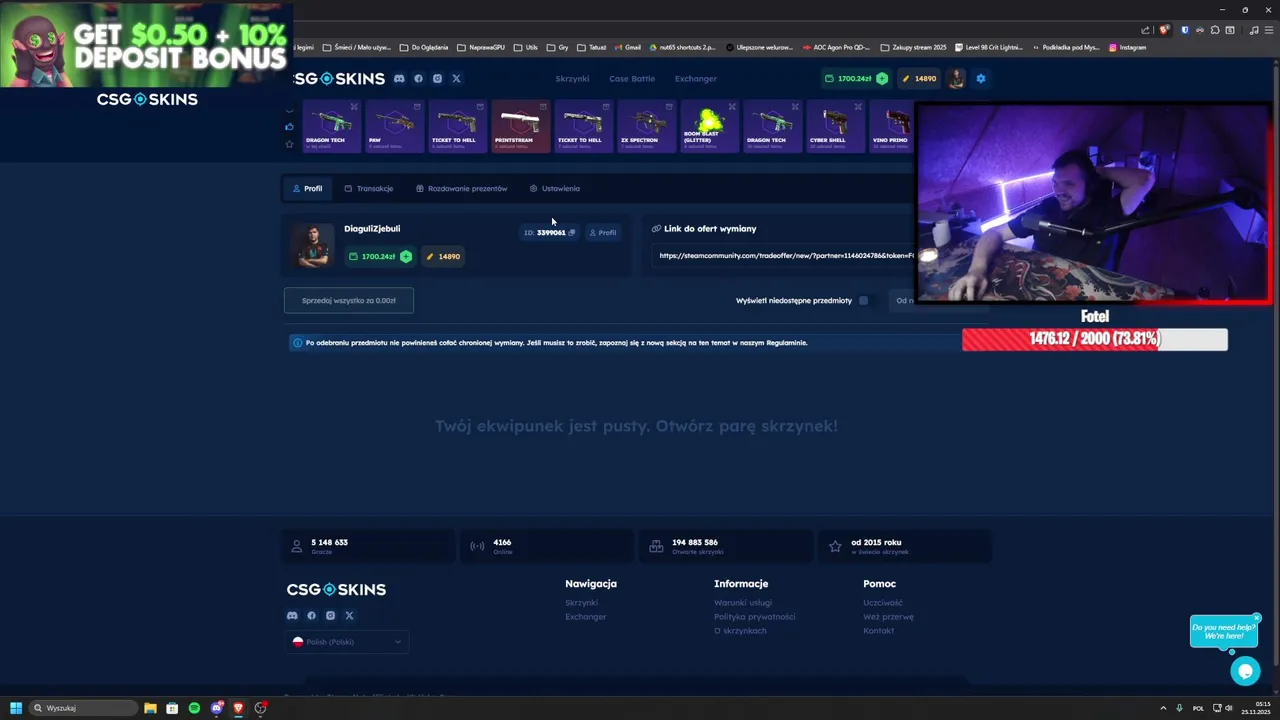This screenshot has width=1280, height=720.
Task: Expand the Polish (Polski) language dropdown
Action: (x=347, y=642)
